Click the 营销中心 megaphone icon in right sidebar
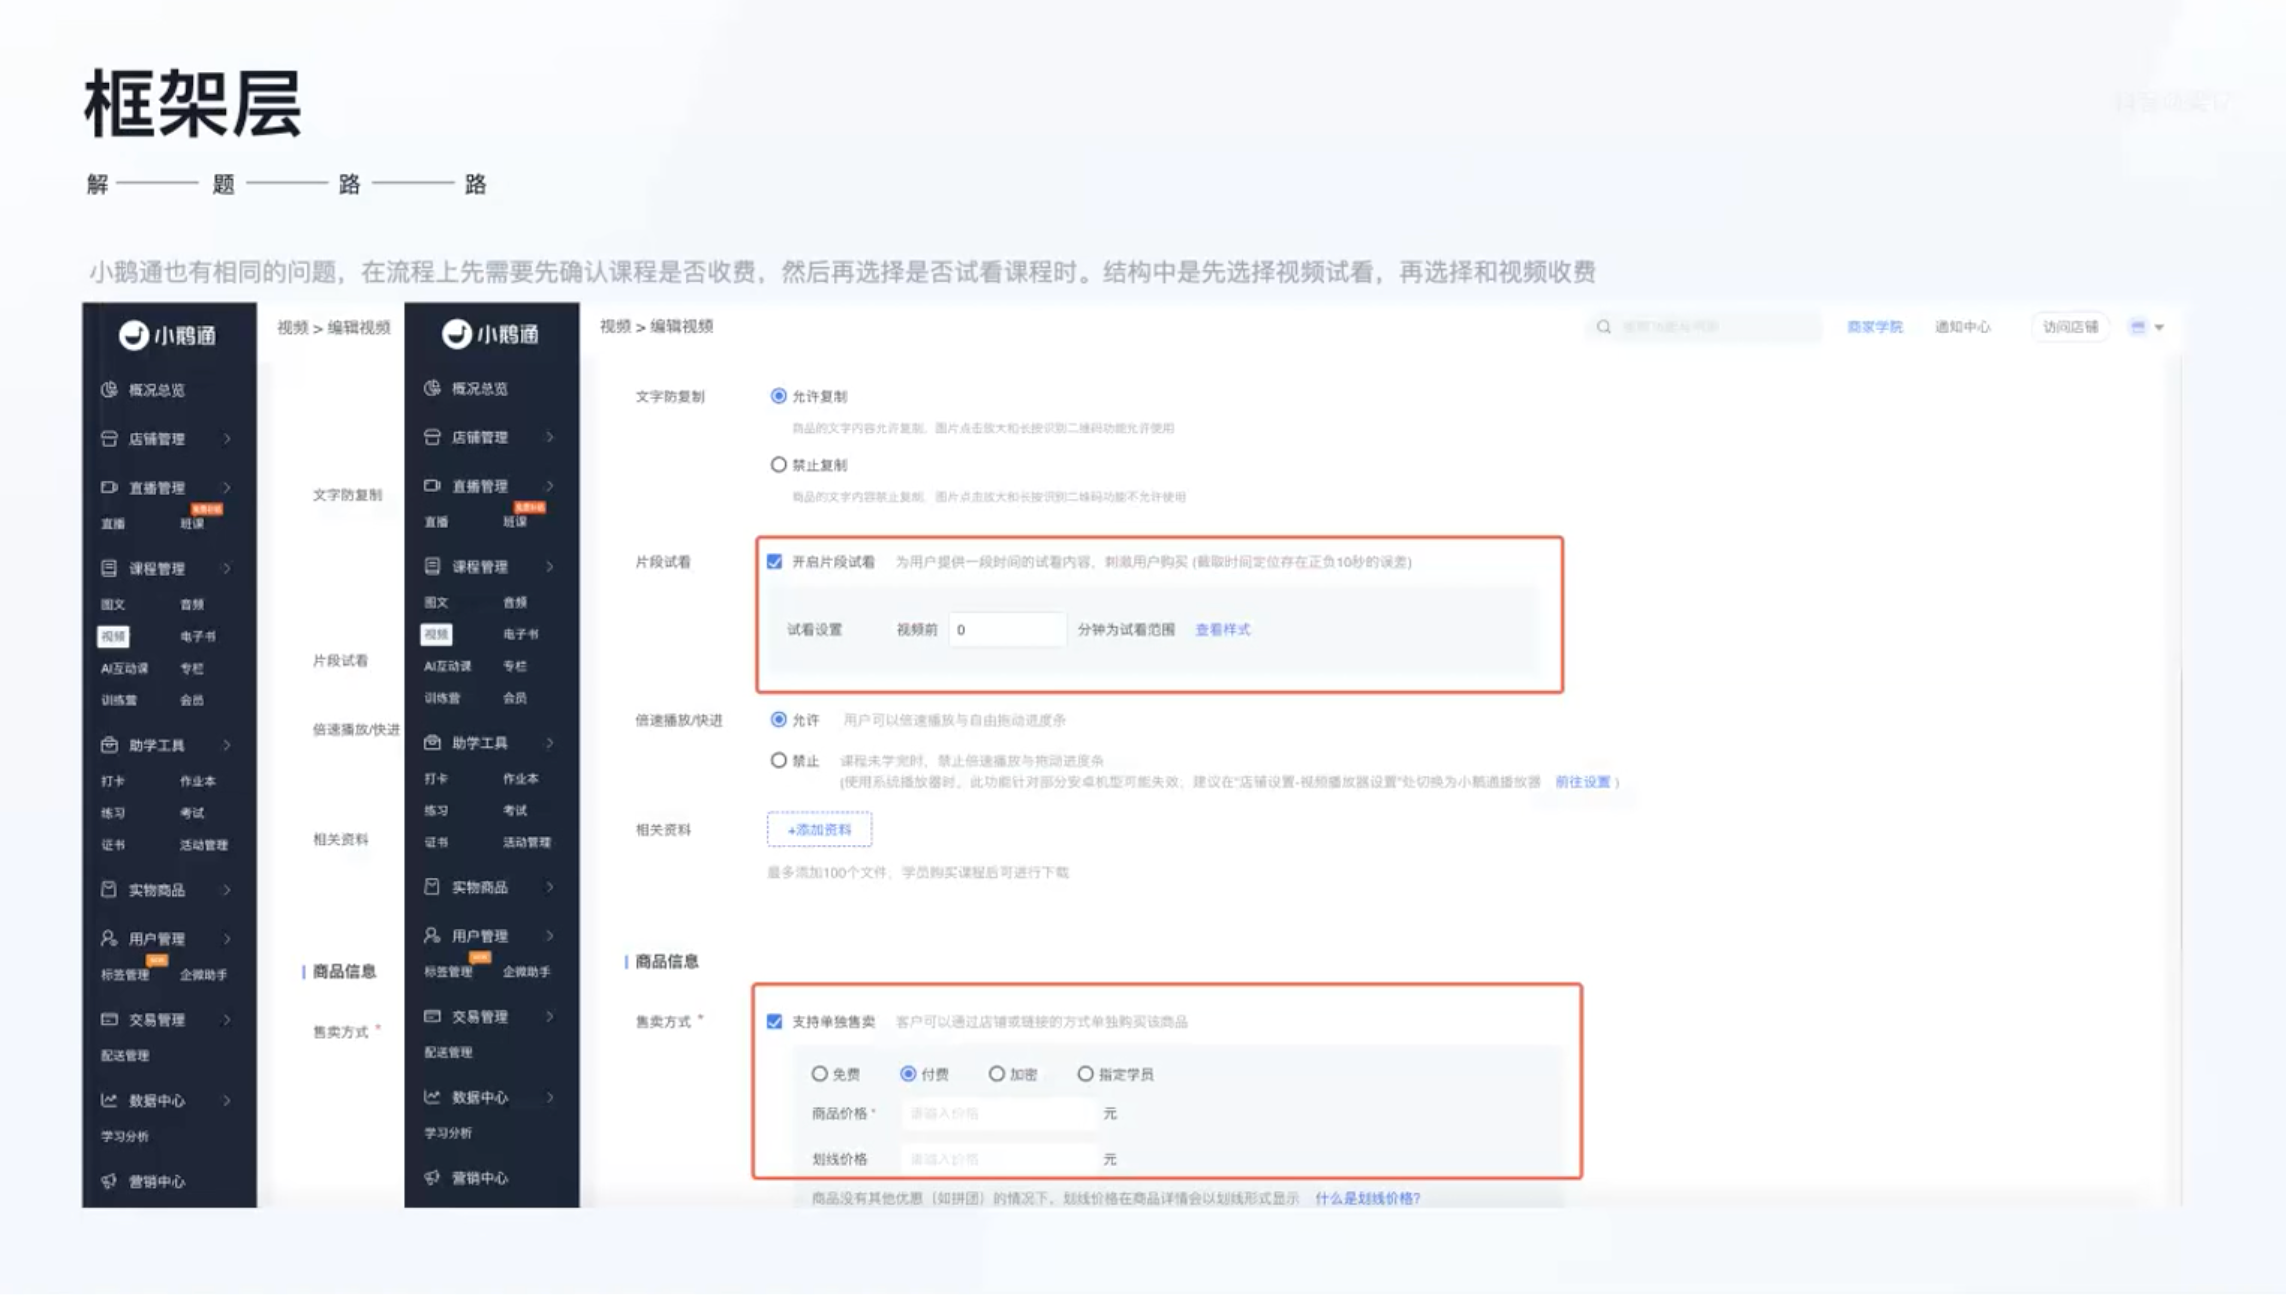The height and width of the screenshot is (1296, 2286). 432,1177
